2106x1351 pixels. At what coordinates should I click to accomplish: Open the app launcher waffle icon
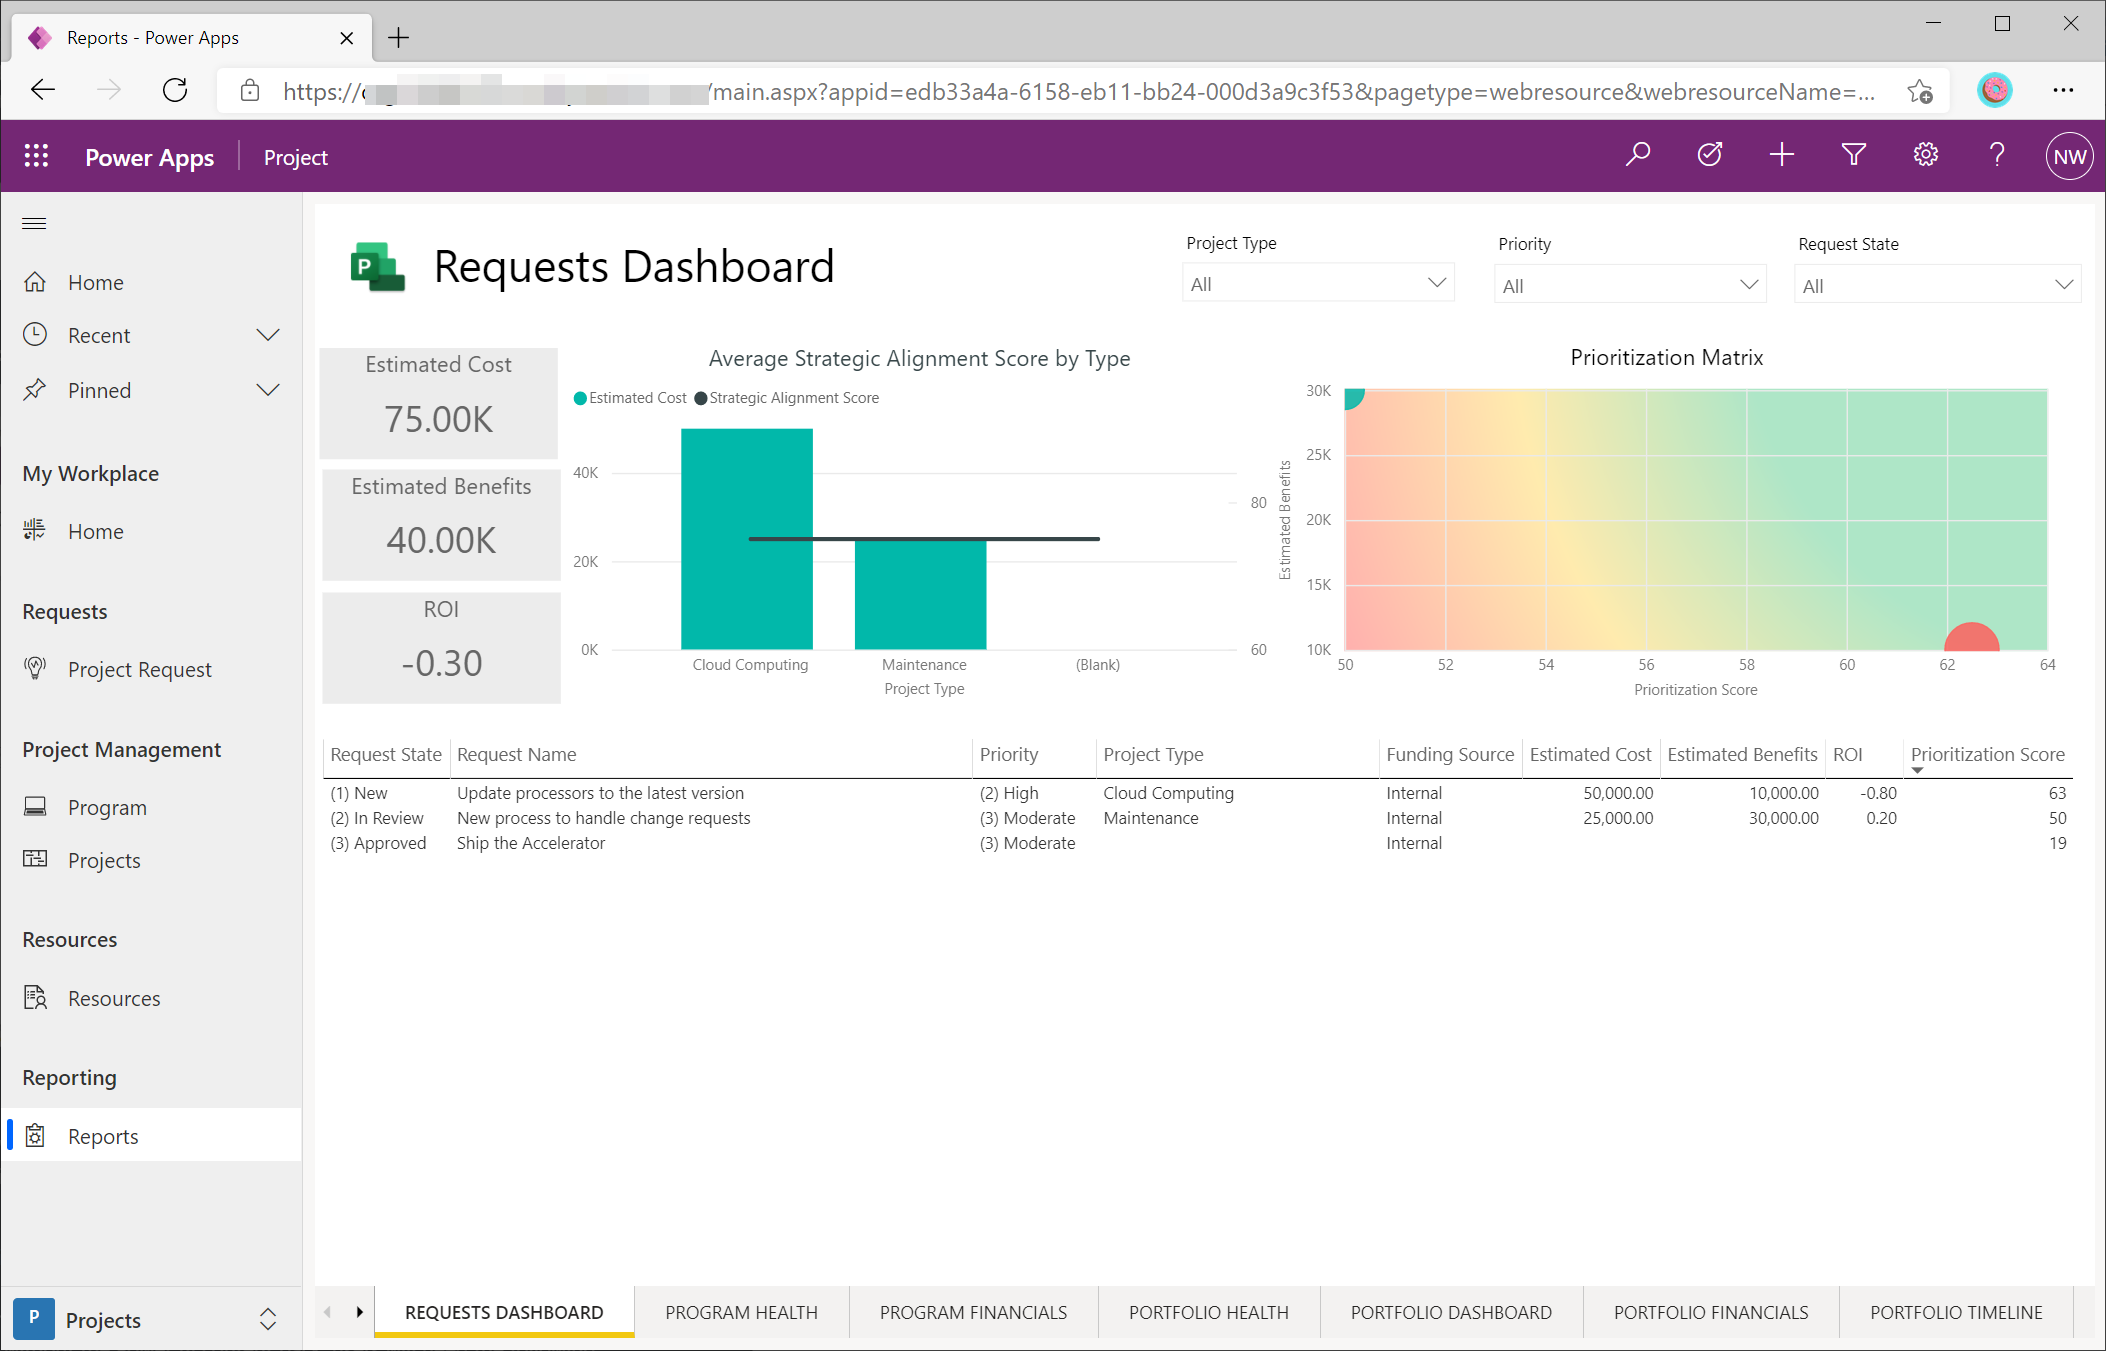tap(36, 156)
